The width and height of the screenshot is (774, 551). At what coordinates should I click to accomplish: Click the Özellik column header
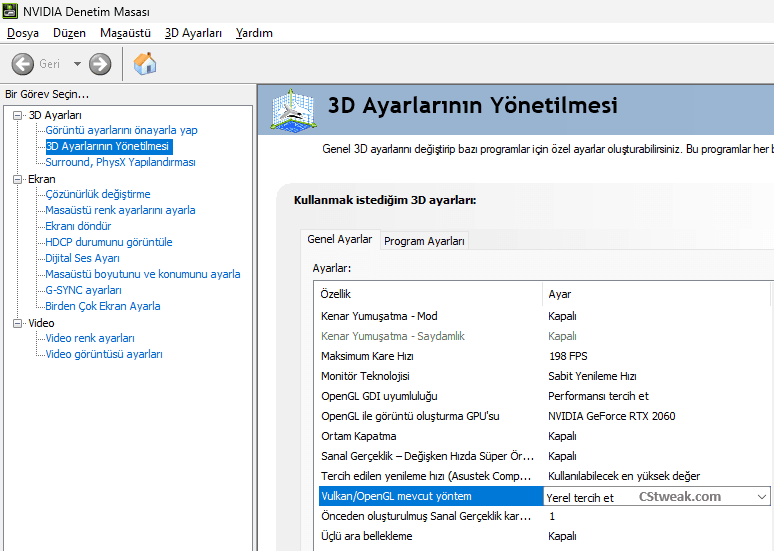tap(428, 294)
